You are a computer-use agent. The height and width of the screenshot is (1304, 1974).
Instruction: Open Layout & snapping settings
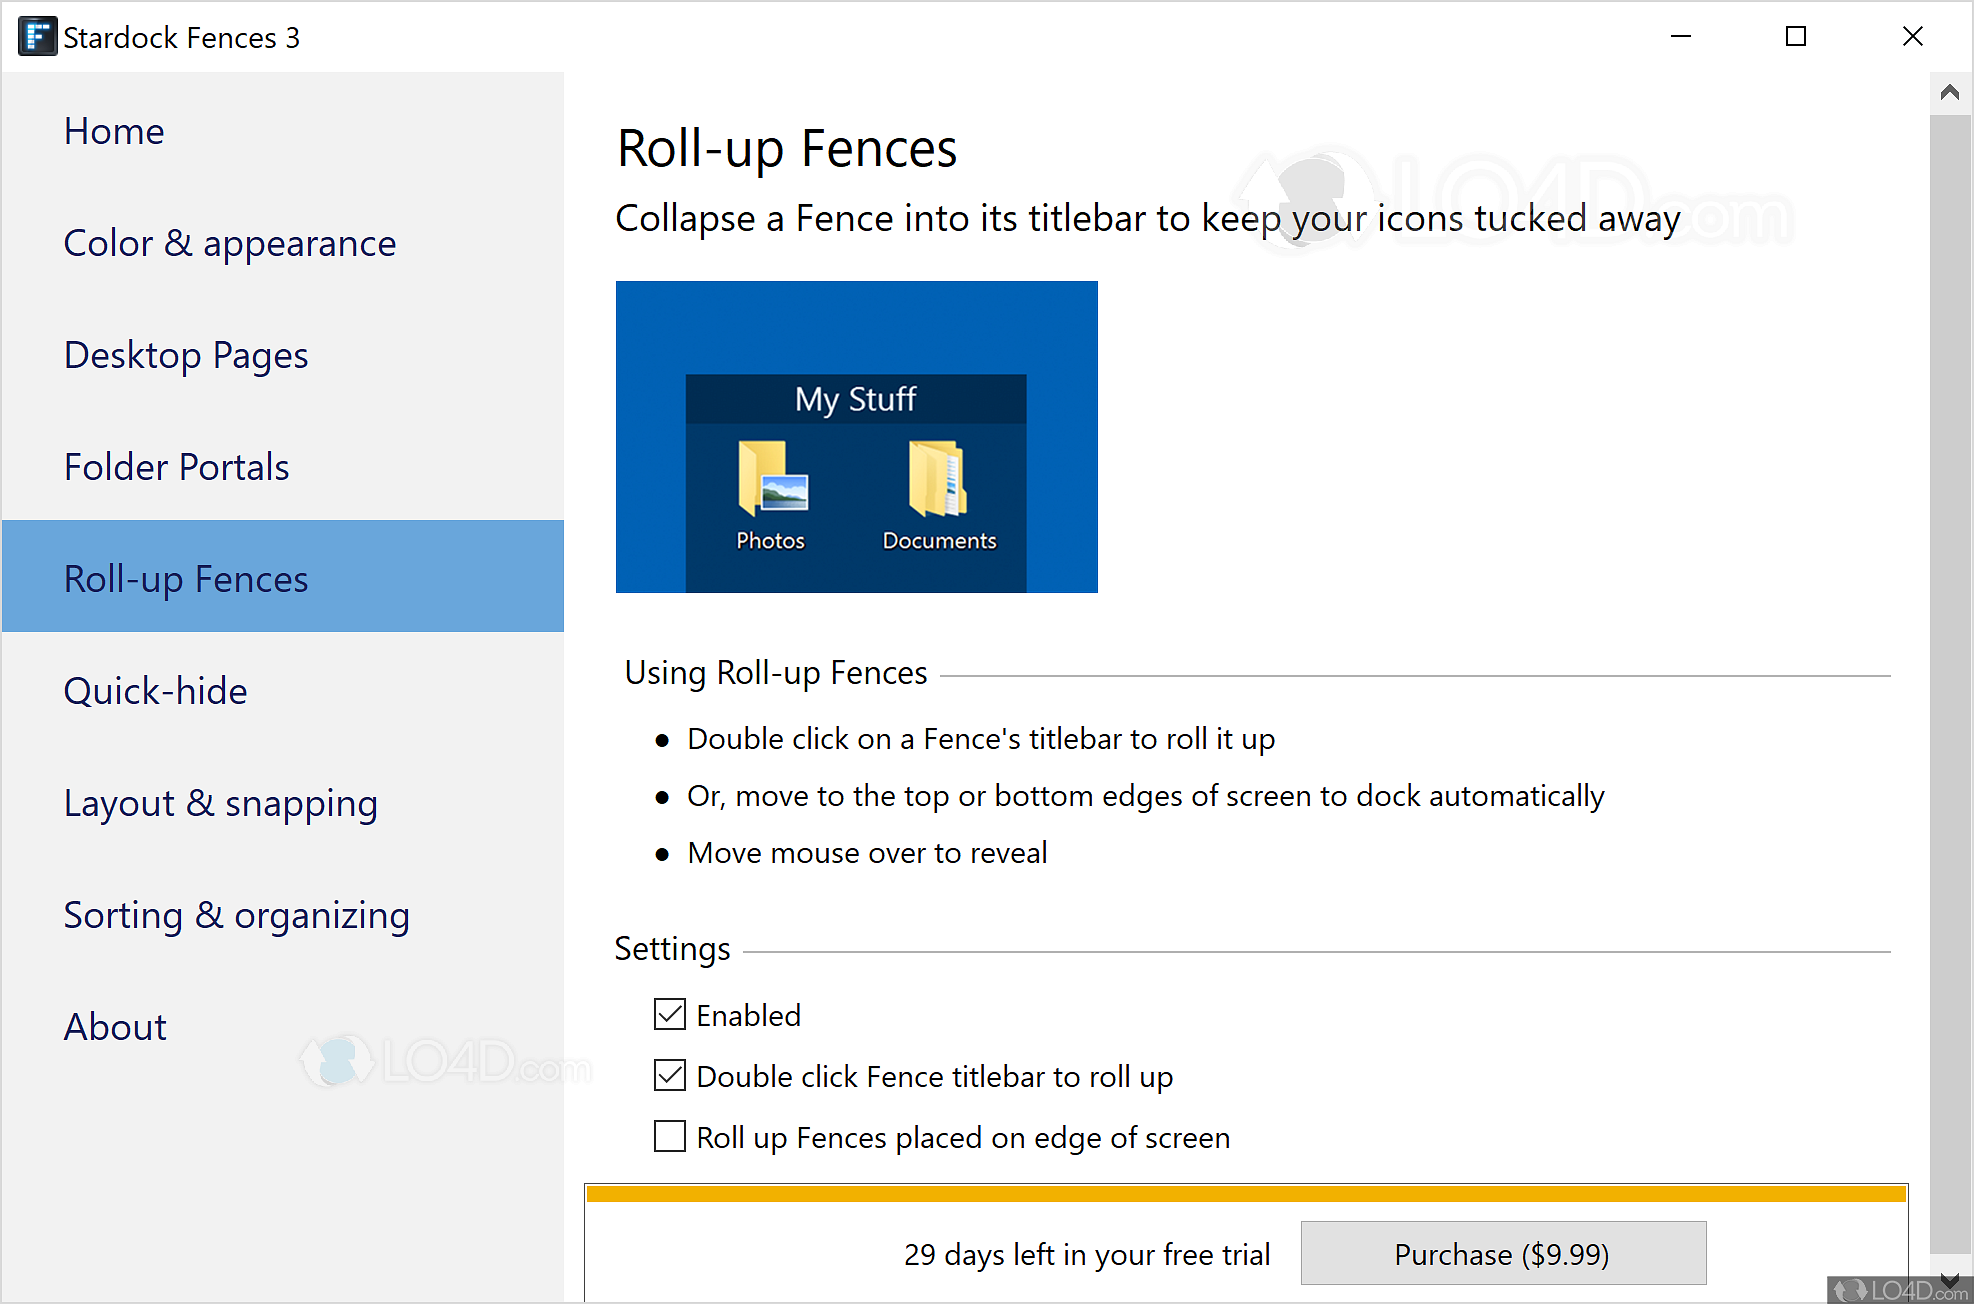click(x=220, y=802)
